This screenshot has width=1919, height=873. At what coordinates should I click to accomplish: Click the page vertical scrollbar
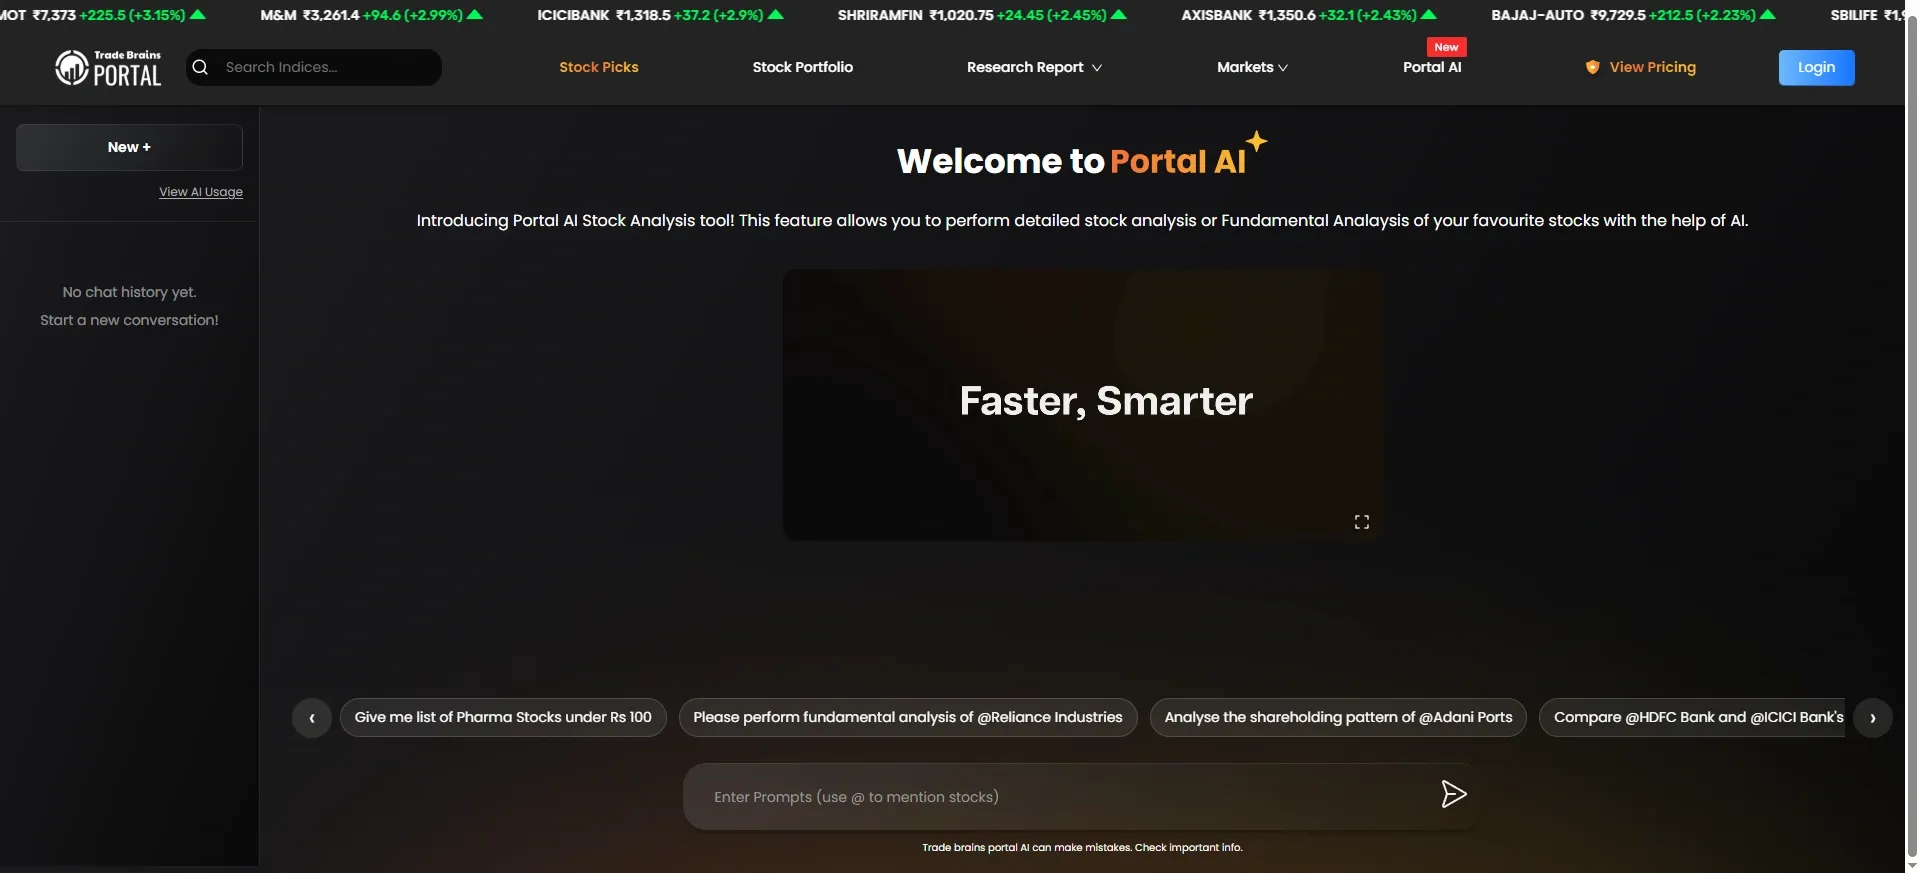[1911, 436]
